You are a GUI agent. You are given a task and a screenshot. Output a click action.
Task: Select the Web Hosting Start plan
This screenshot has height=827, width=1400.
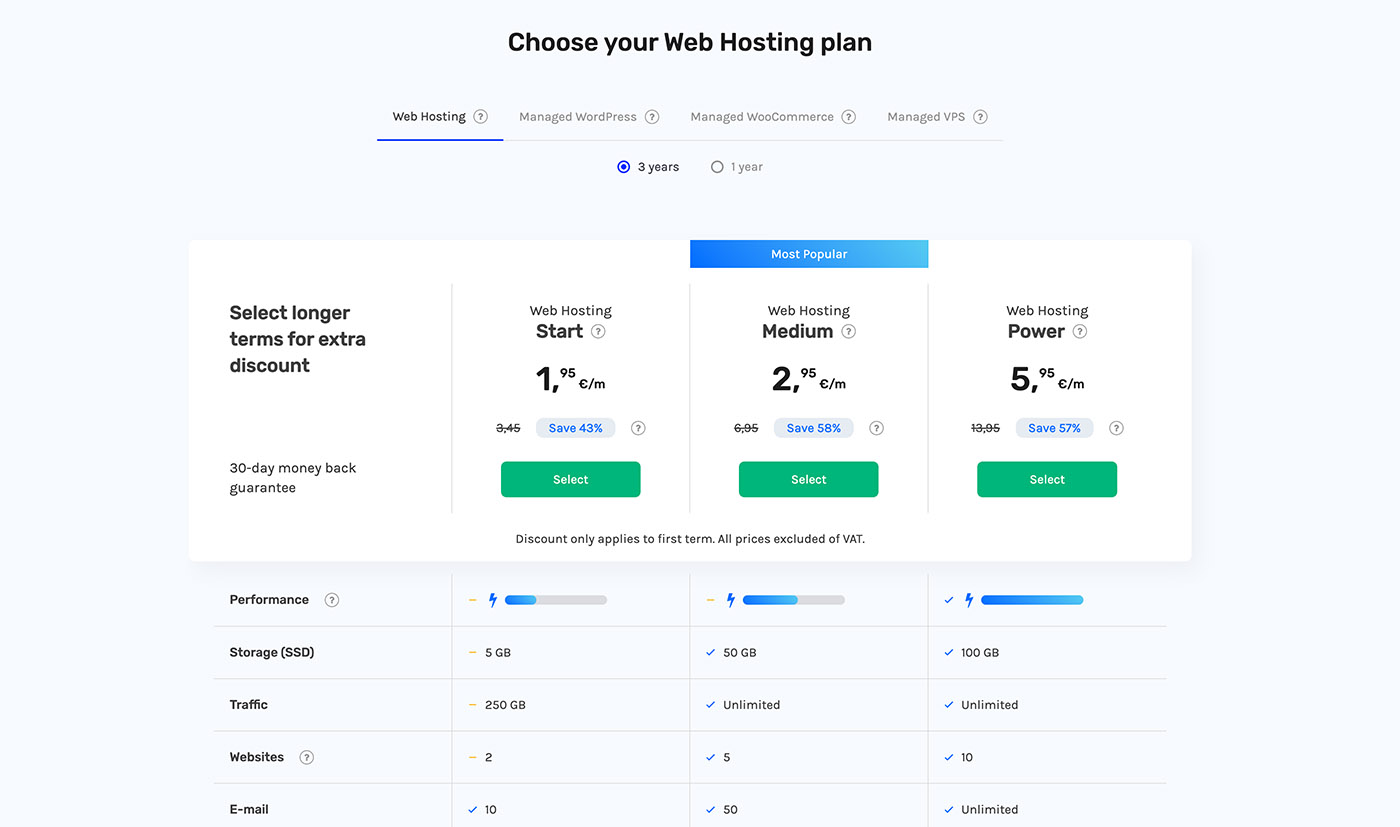pyautogui.click(x=570, y=480)
